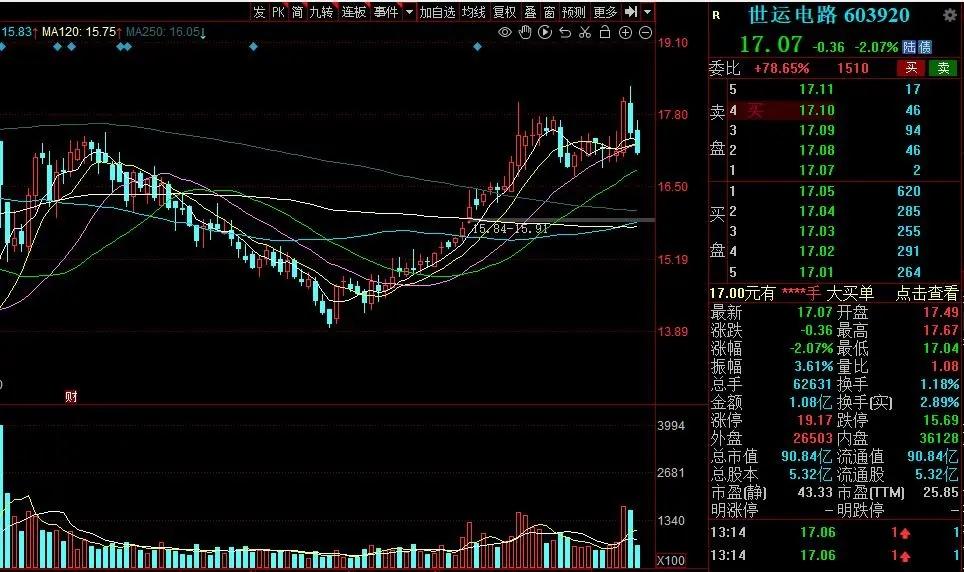The width and height of the screenshot is (964, 572).
Task: Click the 开盘 value 17.49
Action: pyautogui.click(x=941, y=312)
